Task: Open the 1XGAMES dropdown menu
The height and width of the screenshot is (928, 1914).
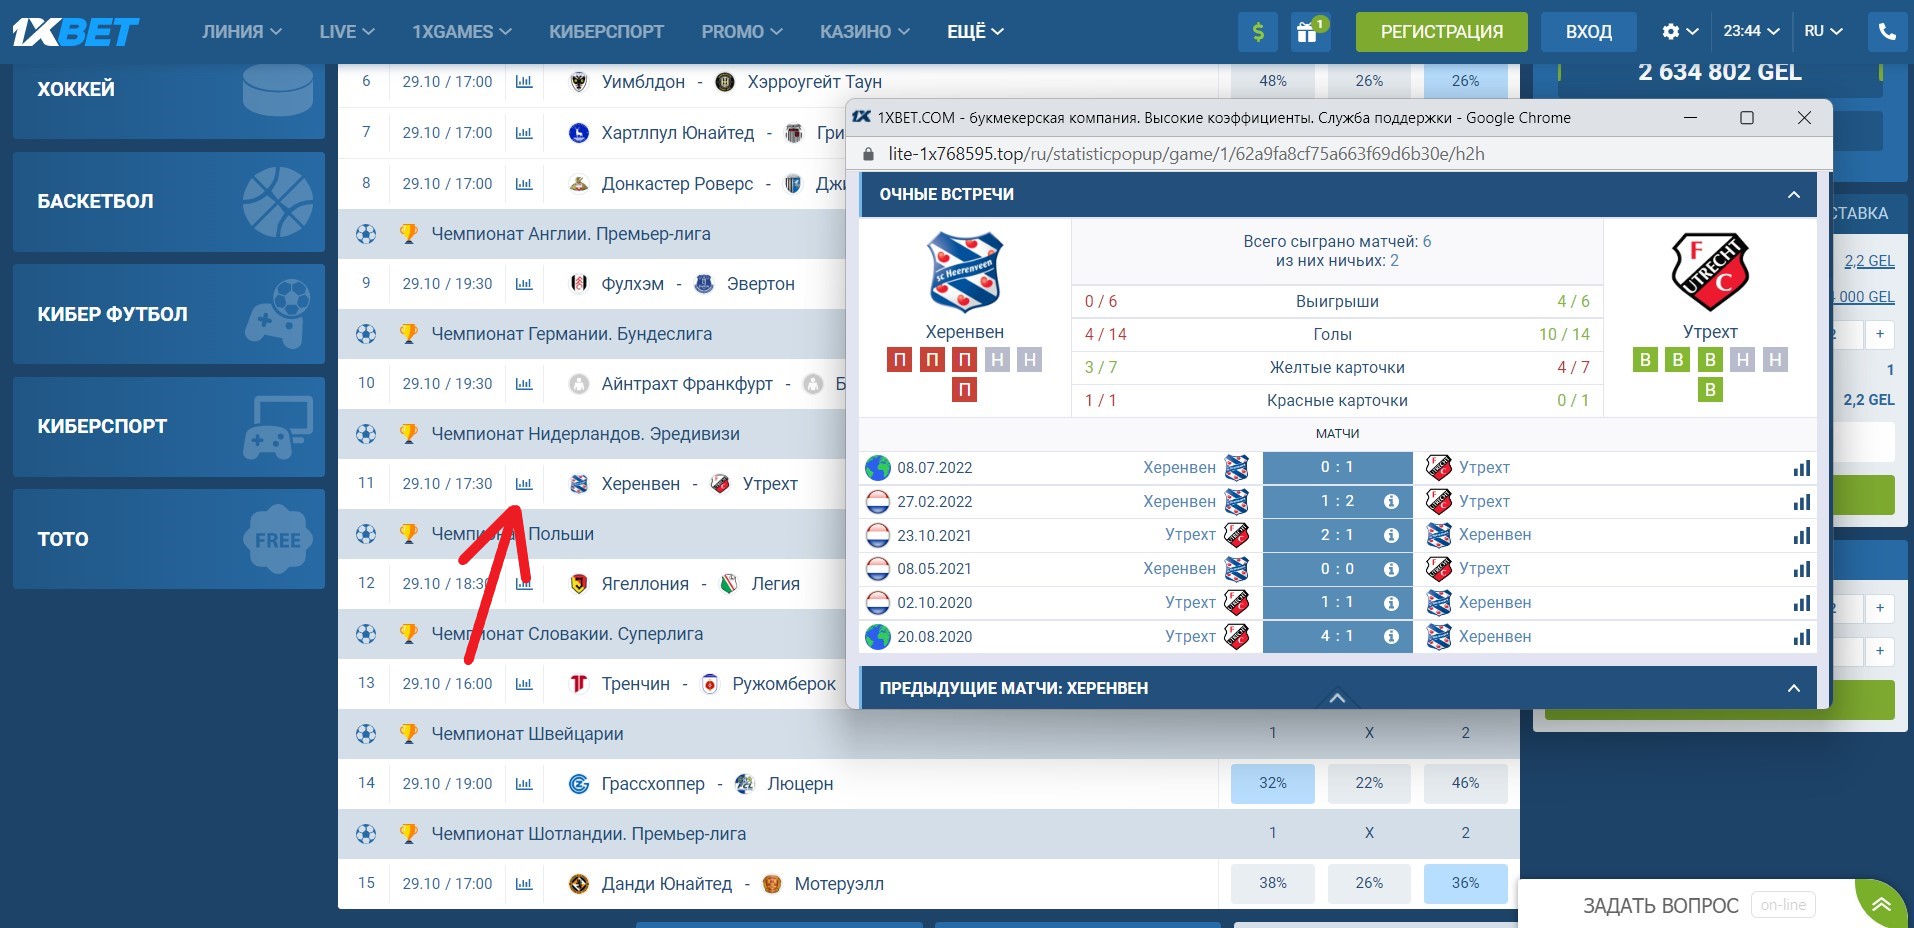Action: 462,32
